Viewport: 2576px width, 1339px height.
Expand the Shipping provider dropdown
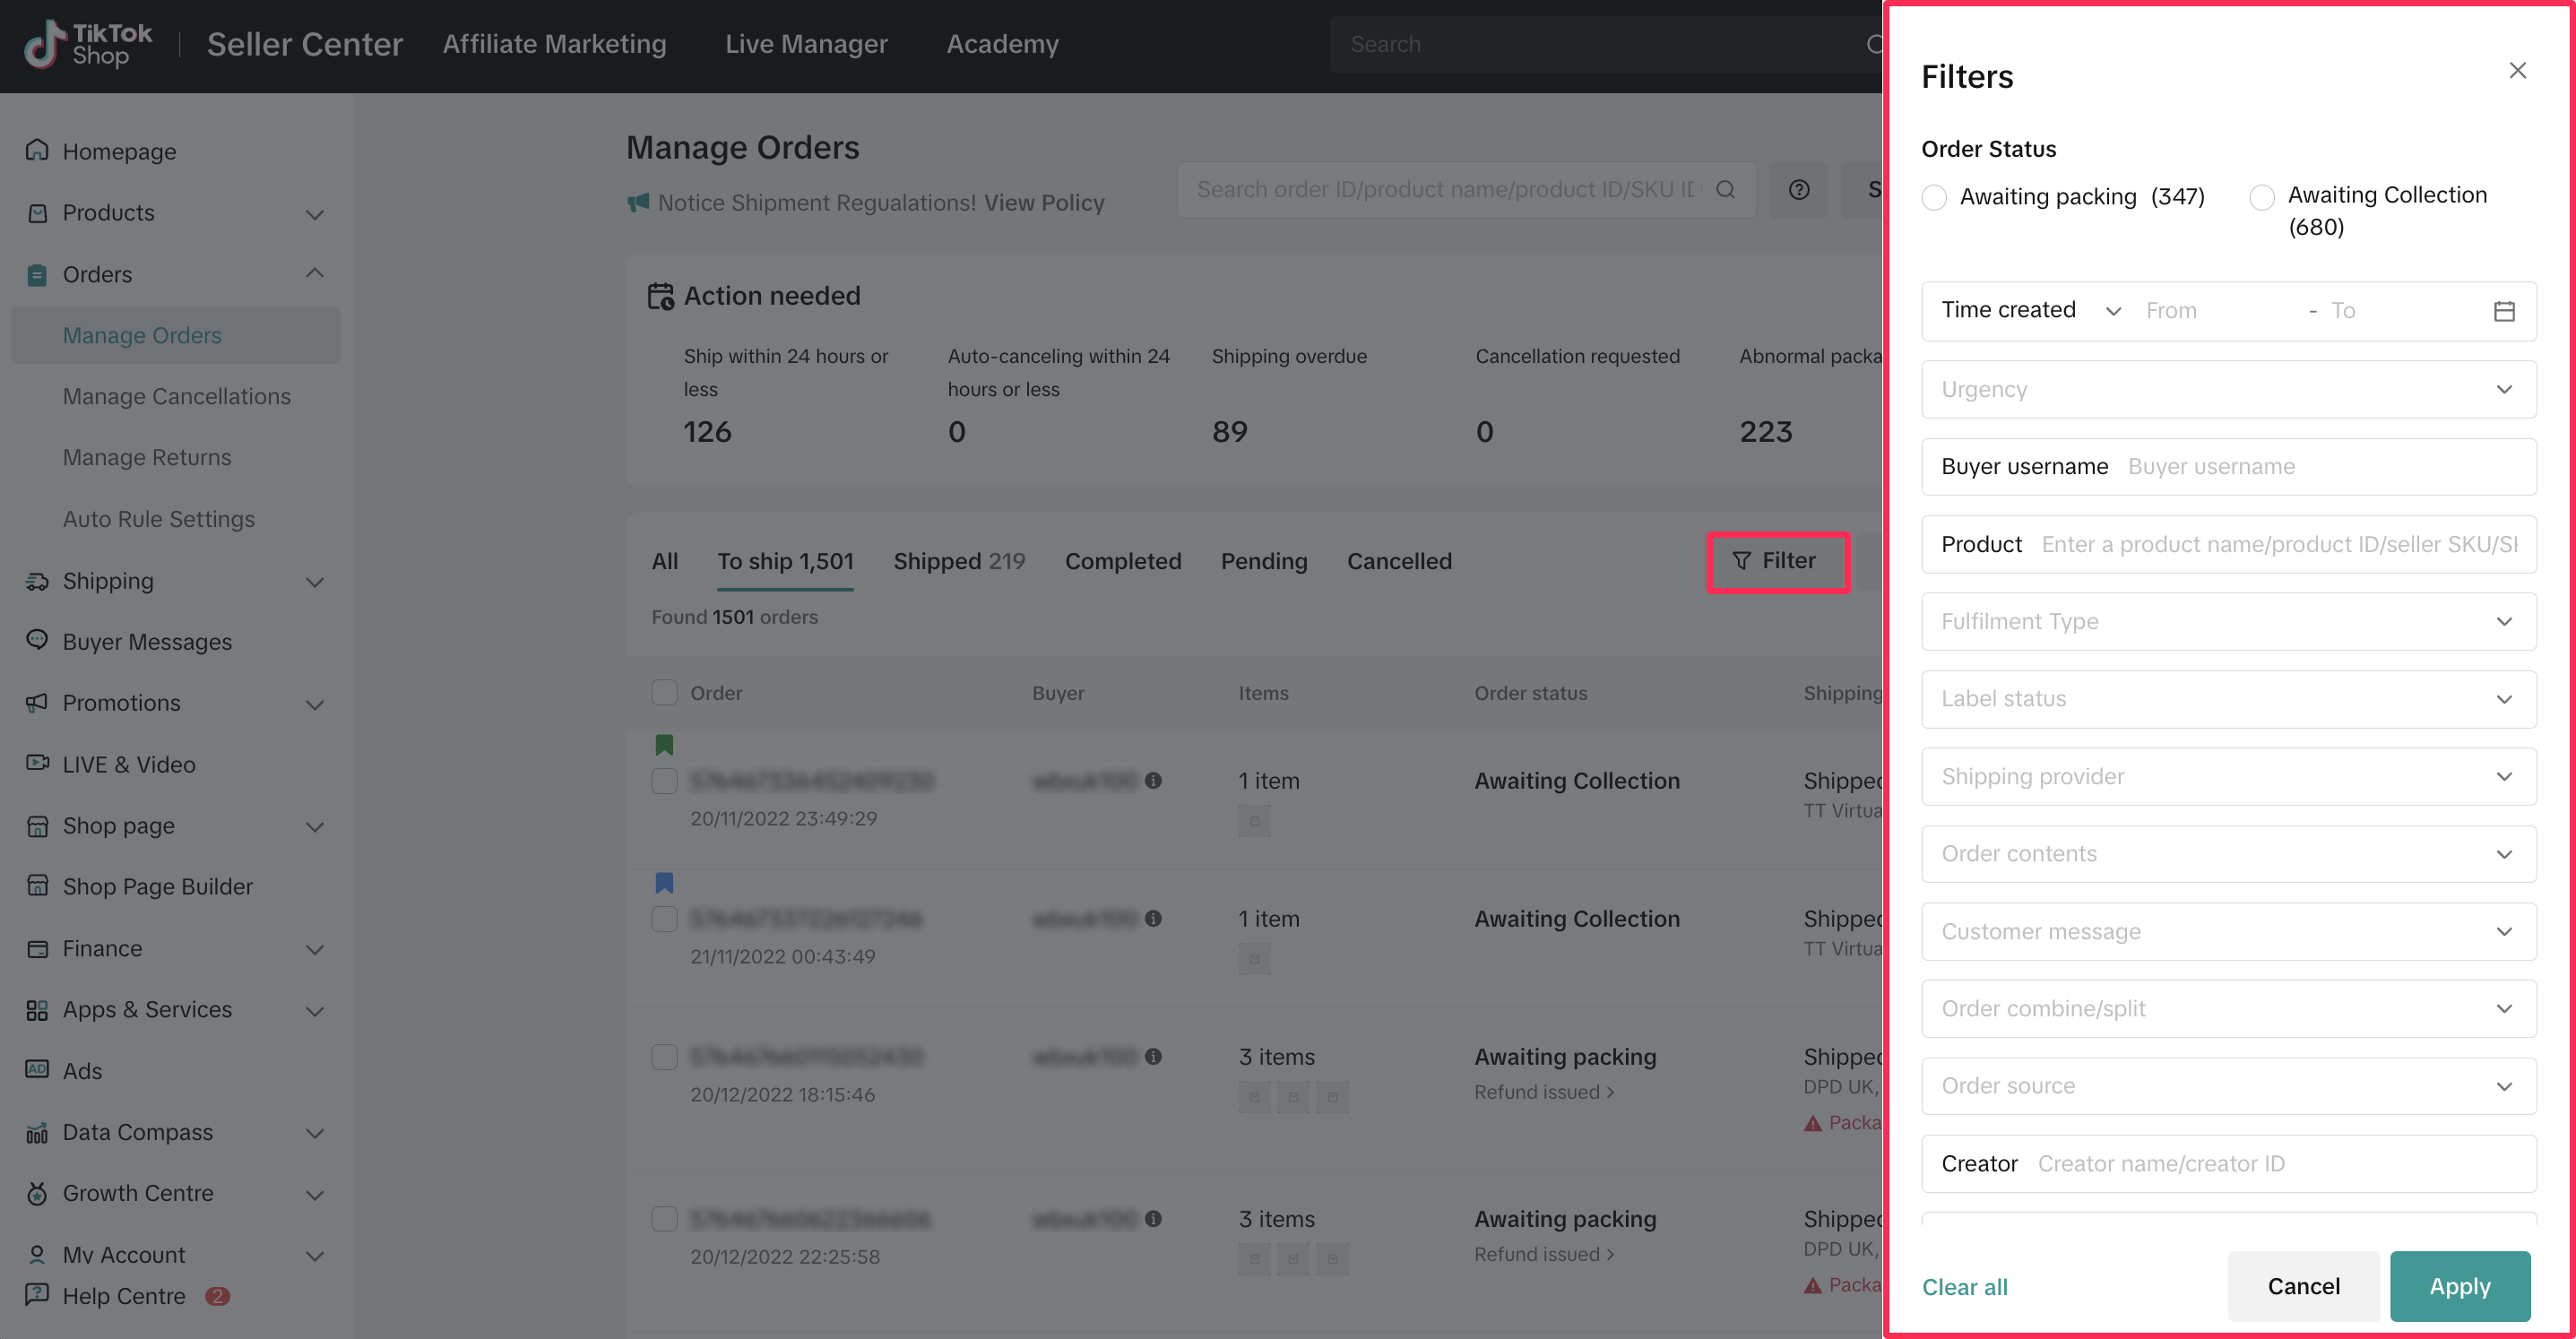2228,776
